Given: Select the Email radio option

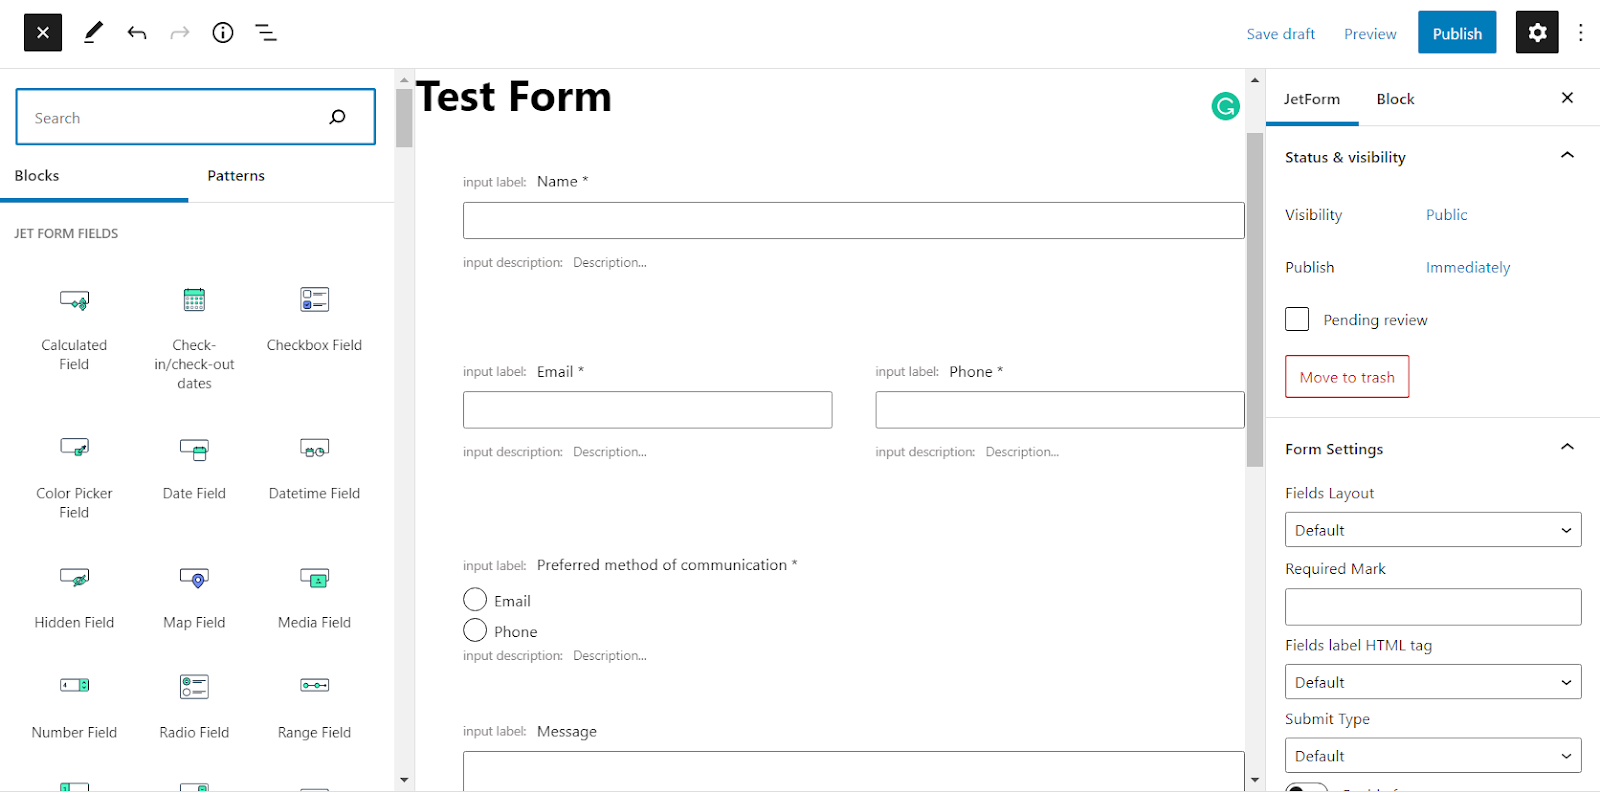Looking at the screenshot, I should [475, 600].
